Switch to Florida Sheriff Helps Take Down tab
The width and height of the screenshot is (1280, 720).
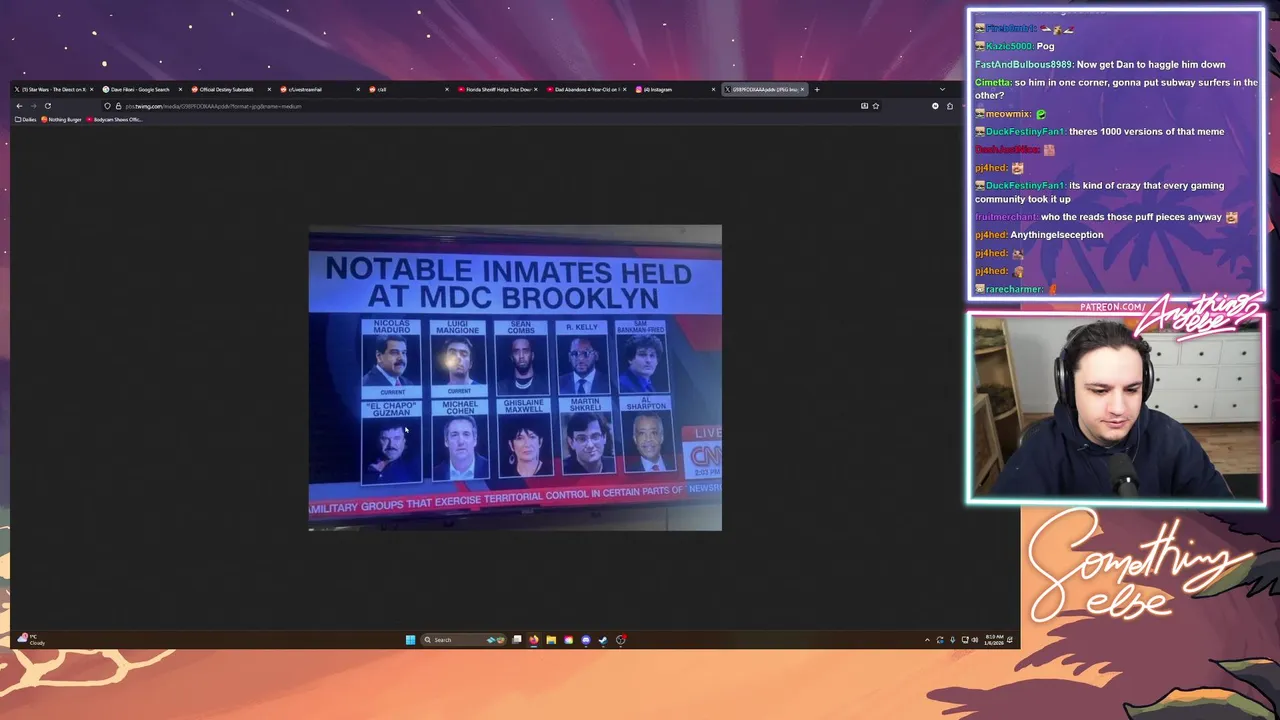tap(496, 90)
